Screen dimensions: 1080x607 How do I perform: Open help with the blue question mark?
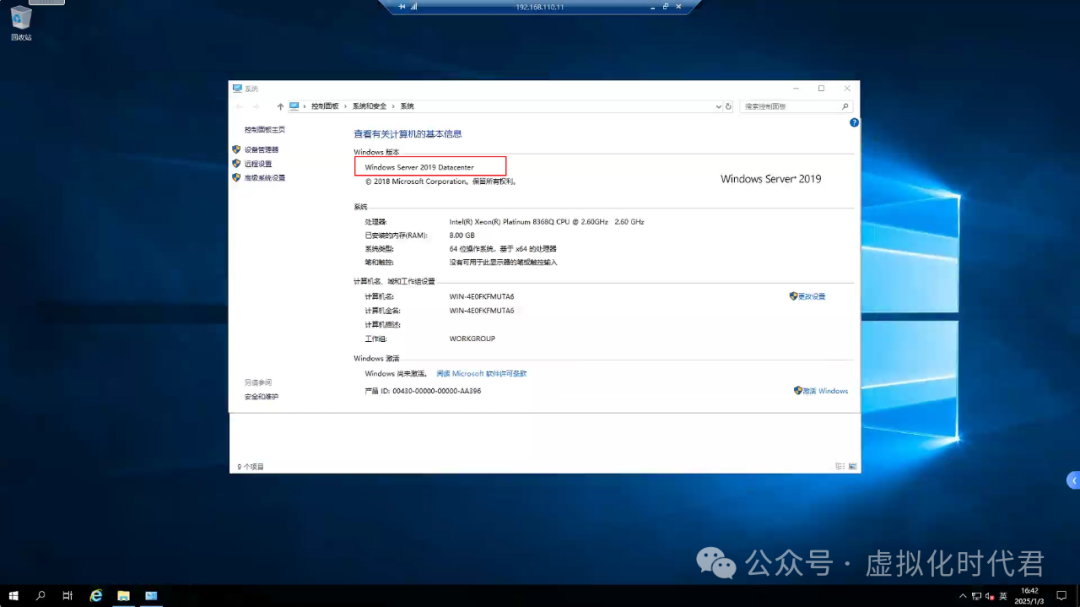pyautogui.click(x=854, y=123)
